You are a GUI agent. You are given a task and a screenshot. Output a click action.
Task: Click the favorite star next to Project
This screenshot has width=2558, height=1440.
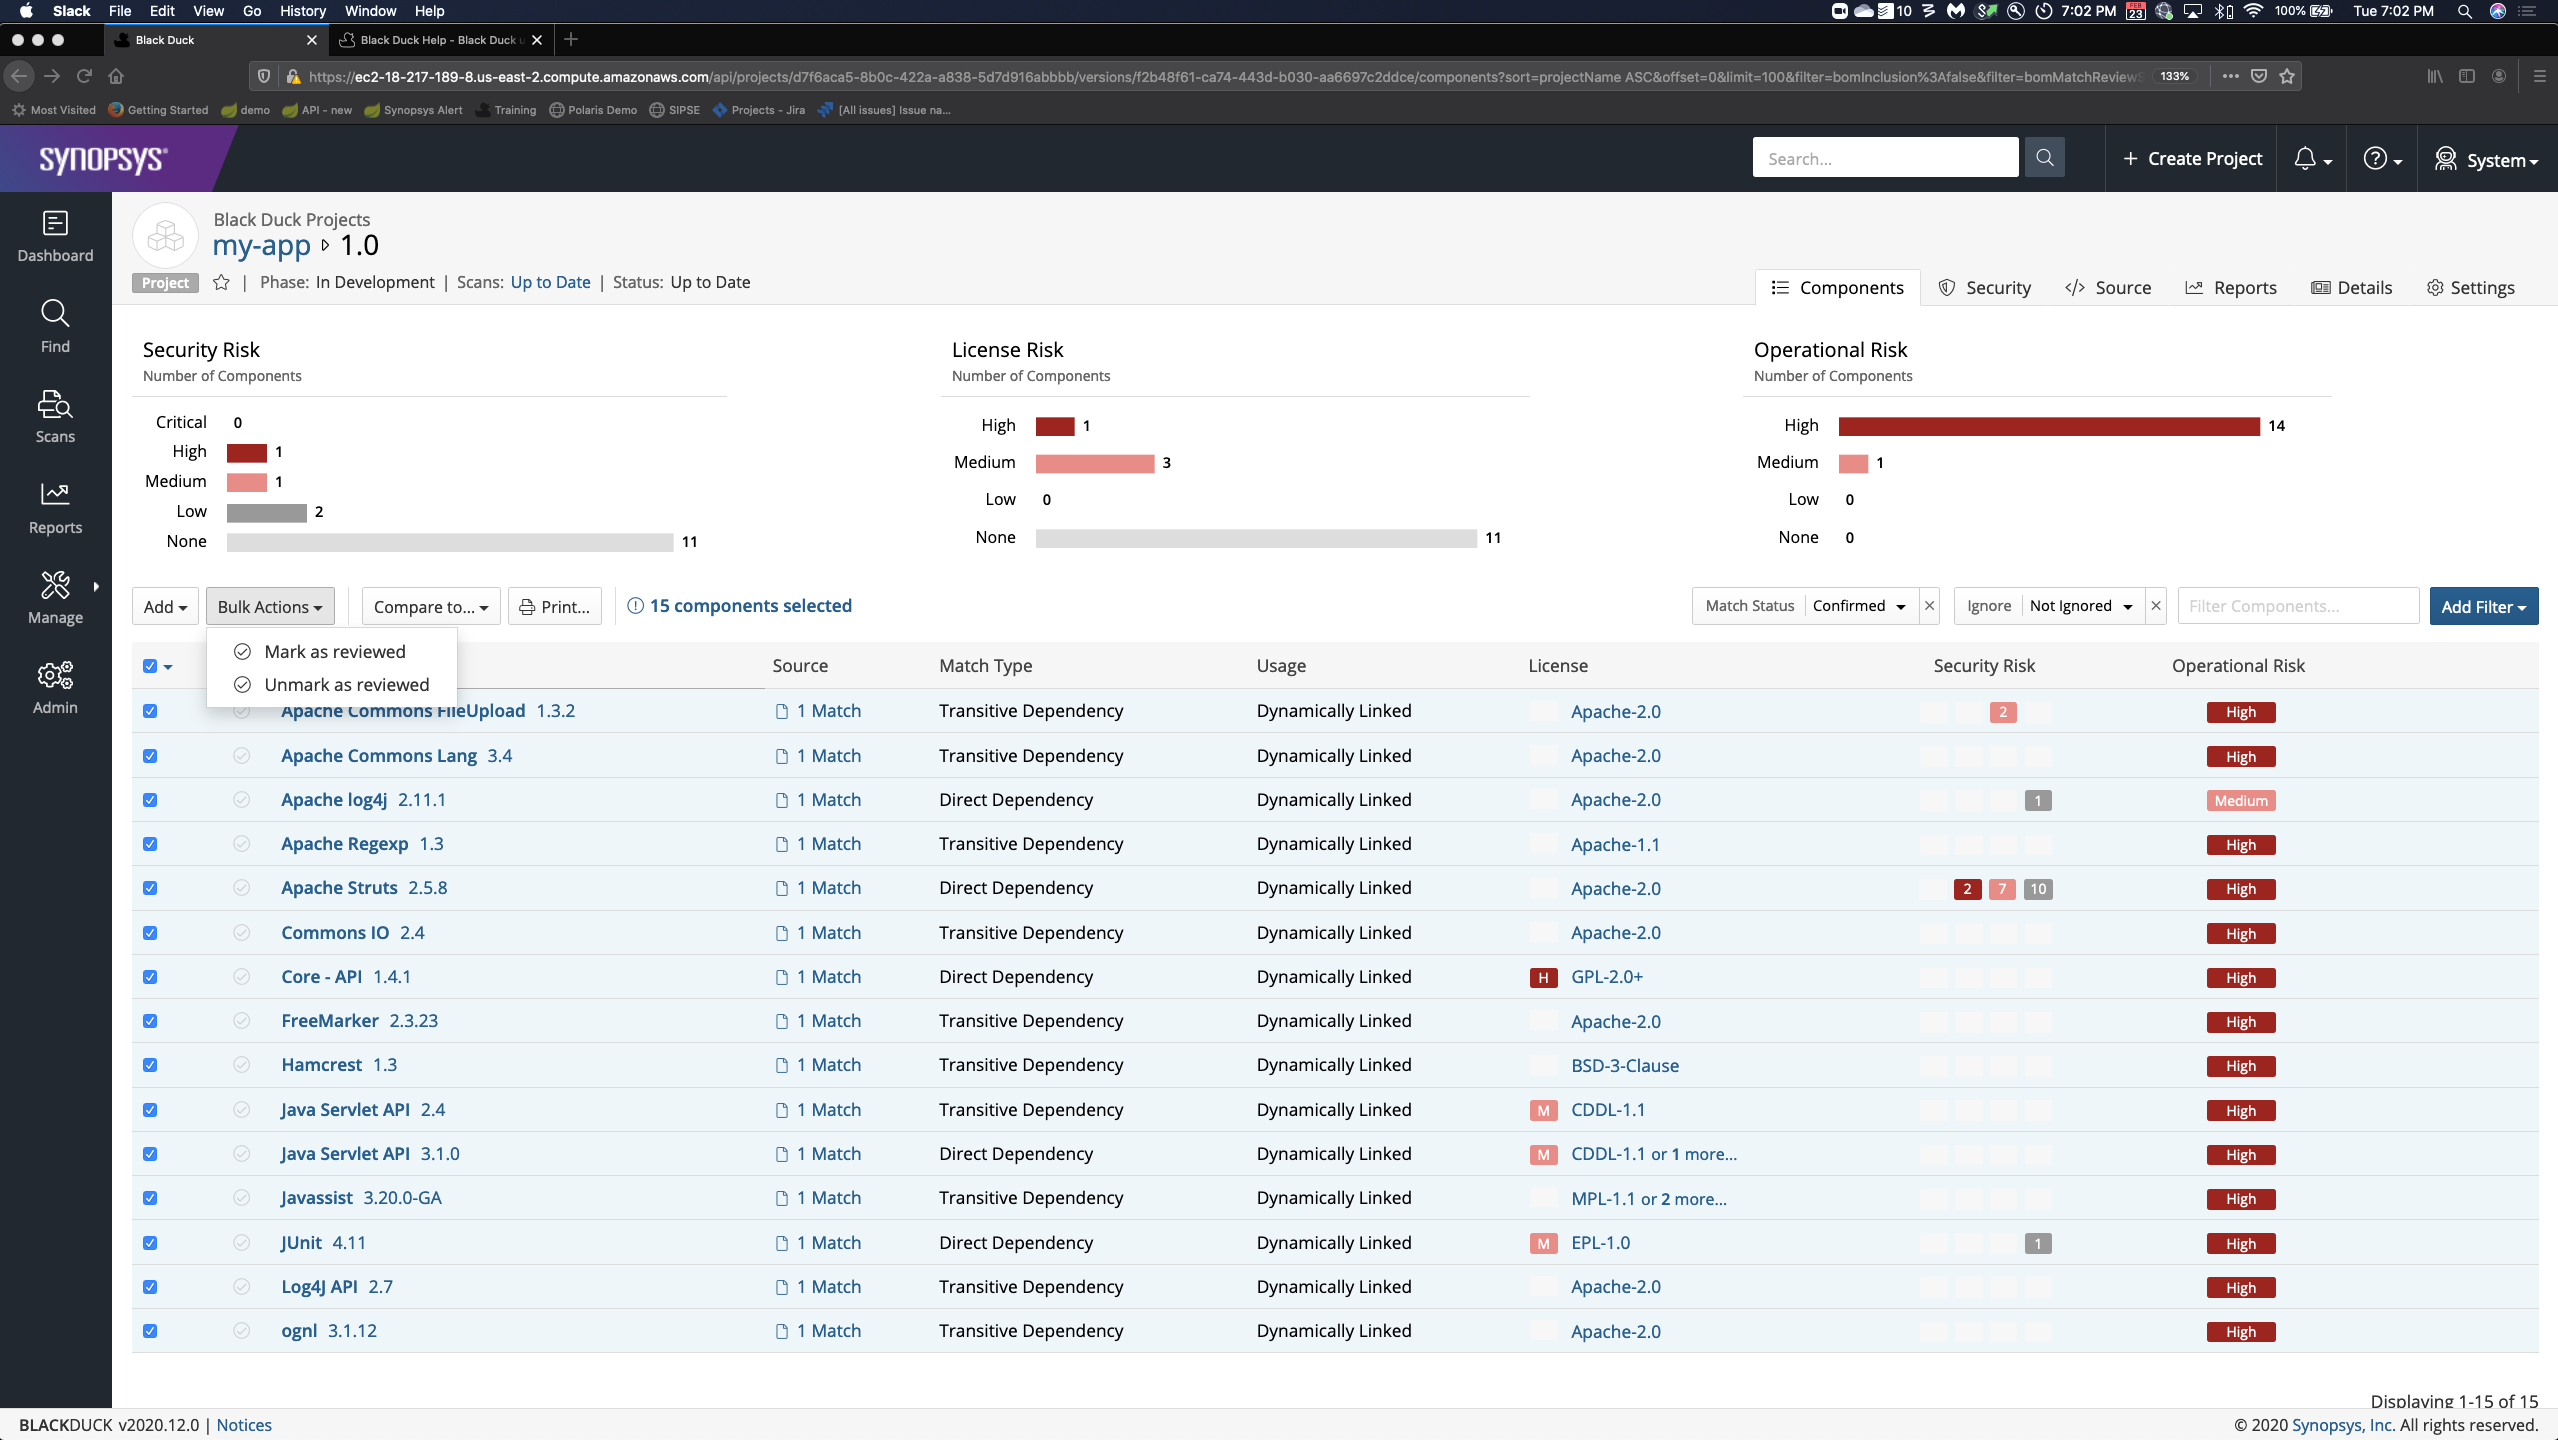[x=222, y=283]
